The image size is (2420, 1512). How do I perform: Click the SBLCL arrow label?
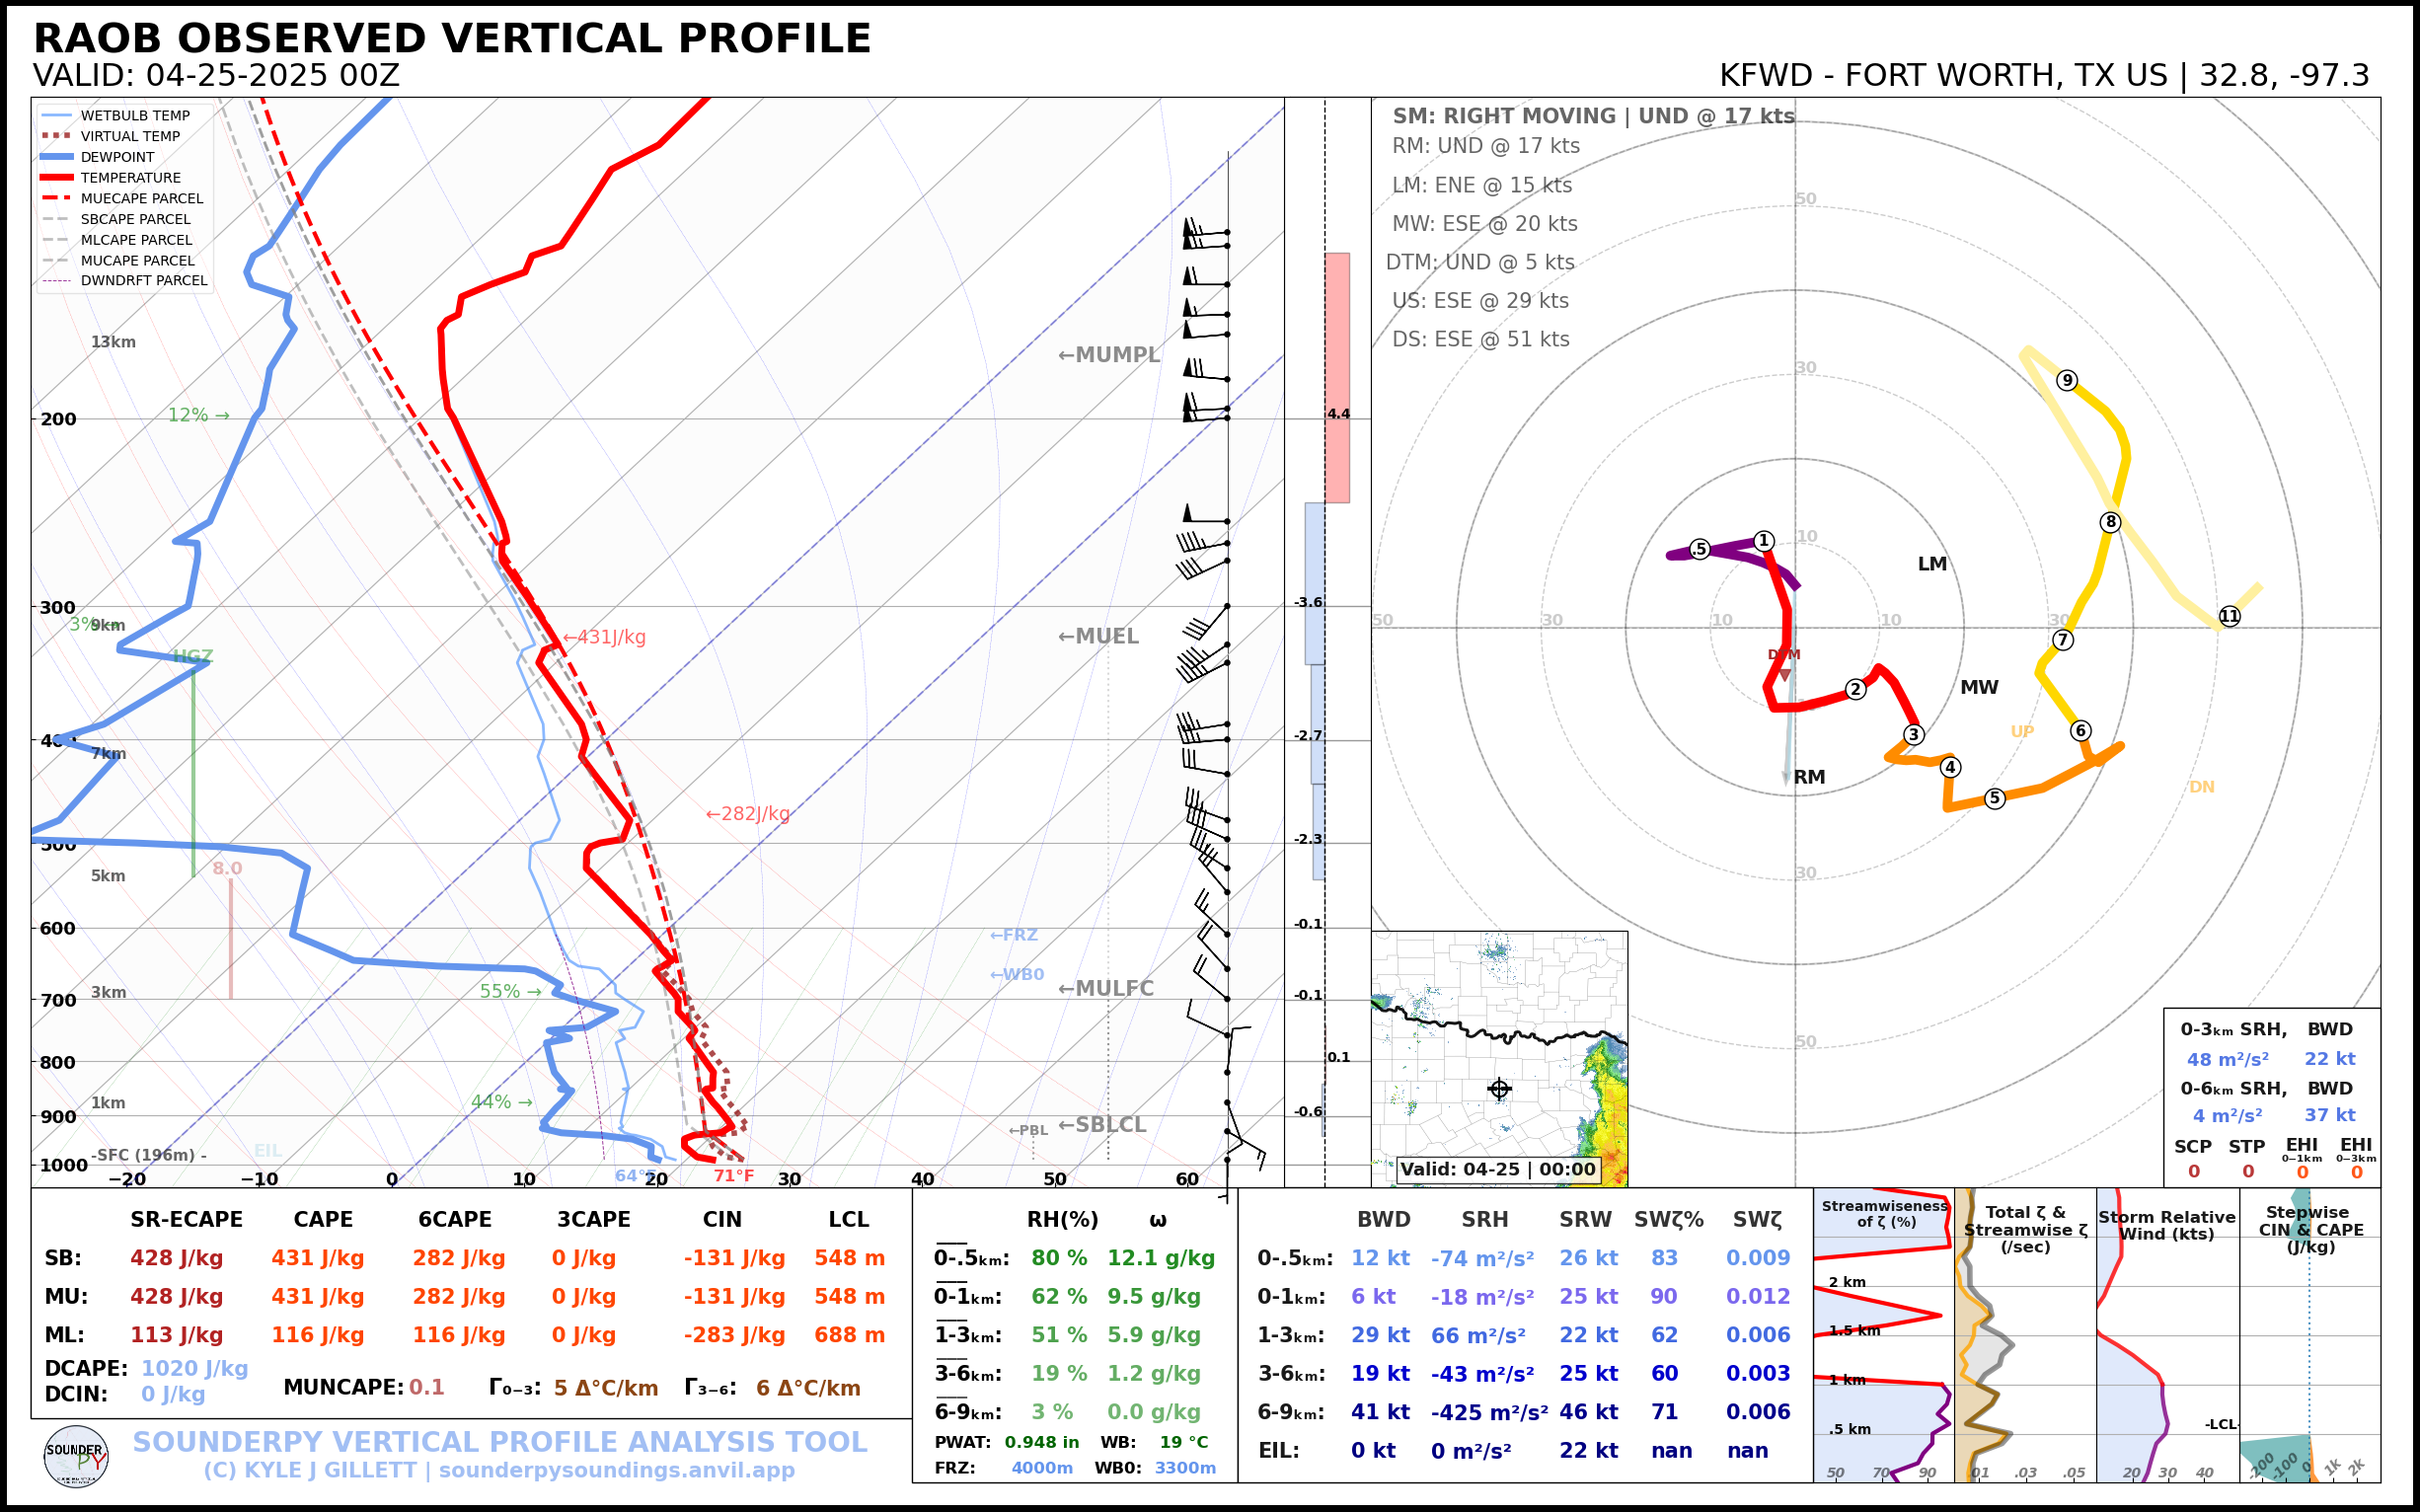pos(1102,1124)
